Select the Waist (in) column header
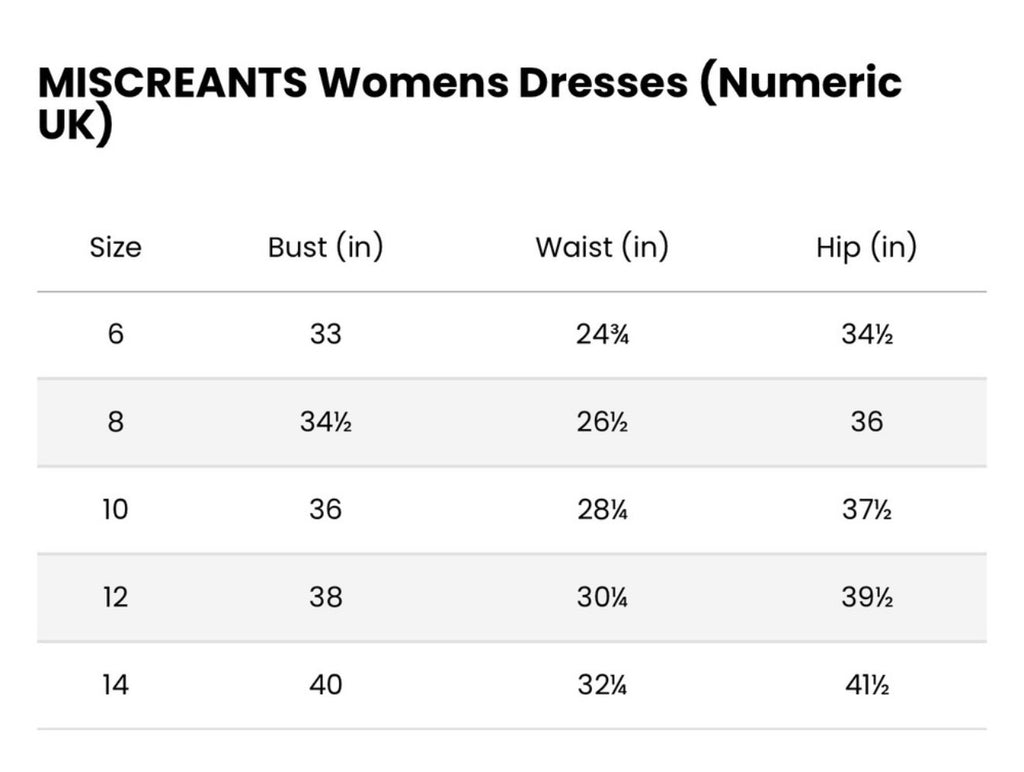The image size is (1024, 772). tap(602, 247)
